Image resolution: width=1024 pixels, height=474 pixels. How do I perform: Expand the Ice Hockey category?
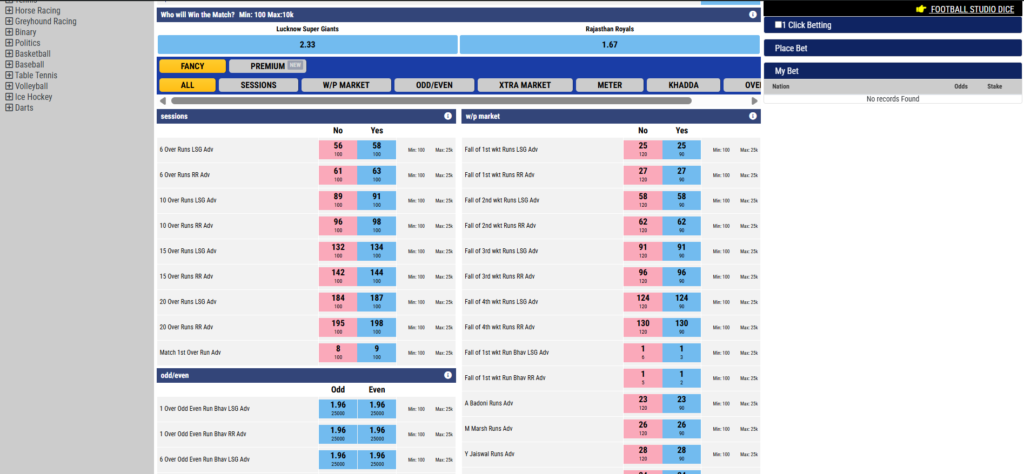[9, 97]
